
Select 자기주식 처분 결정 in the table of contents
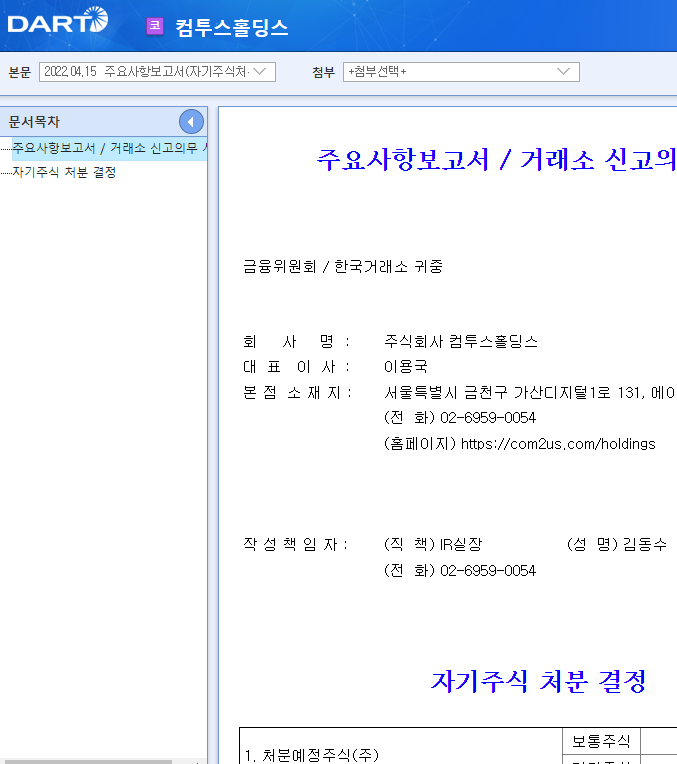click(64, 172)
